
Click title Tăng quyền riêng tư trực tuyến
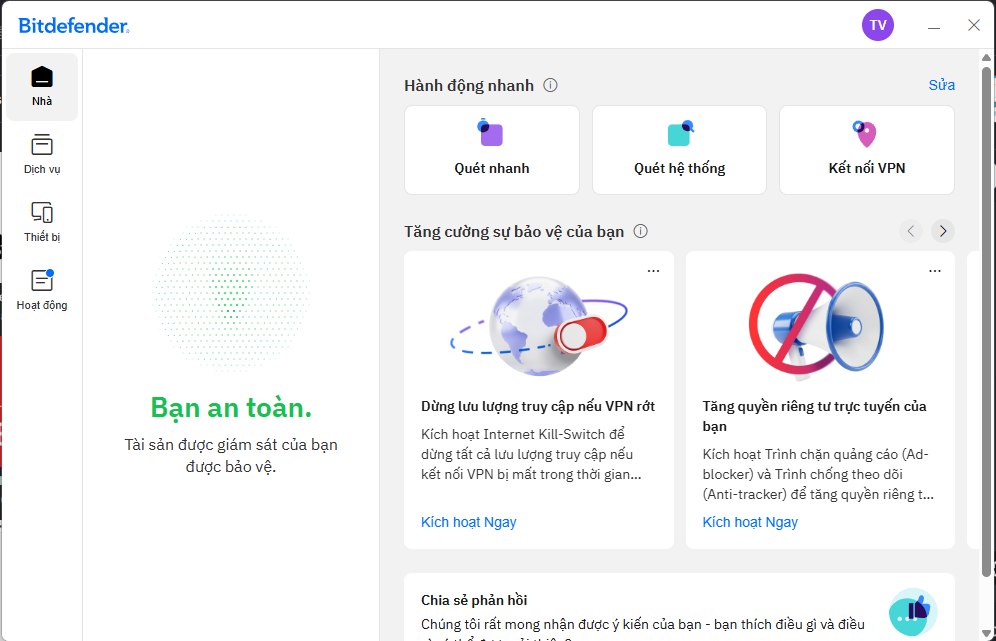(814, 416)
